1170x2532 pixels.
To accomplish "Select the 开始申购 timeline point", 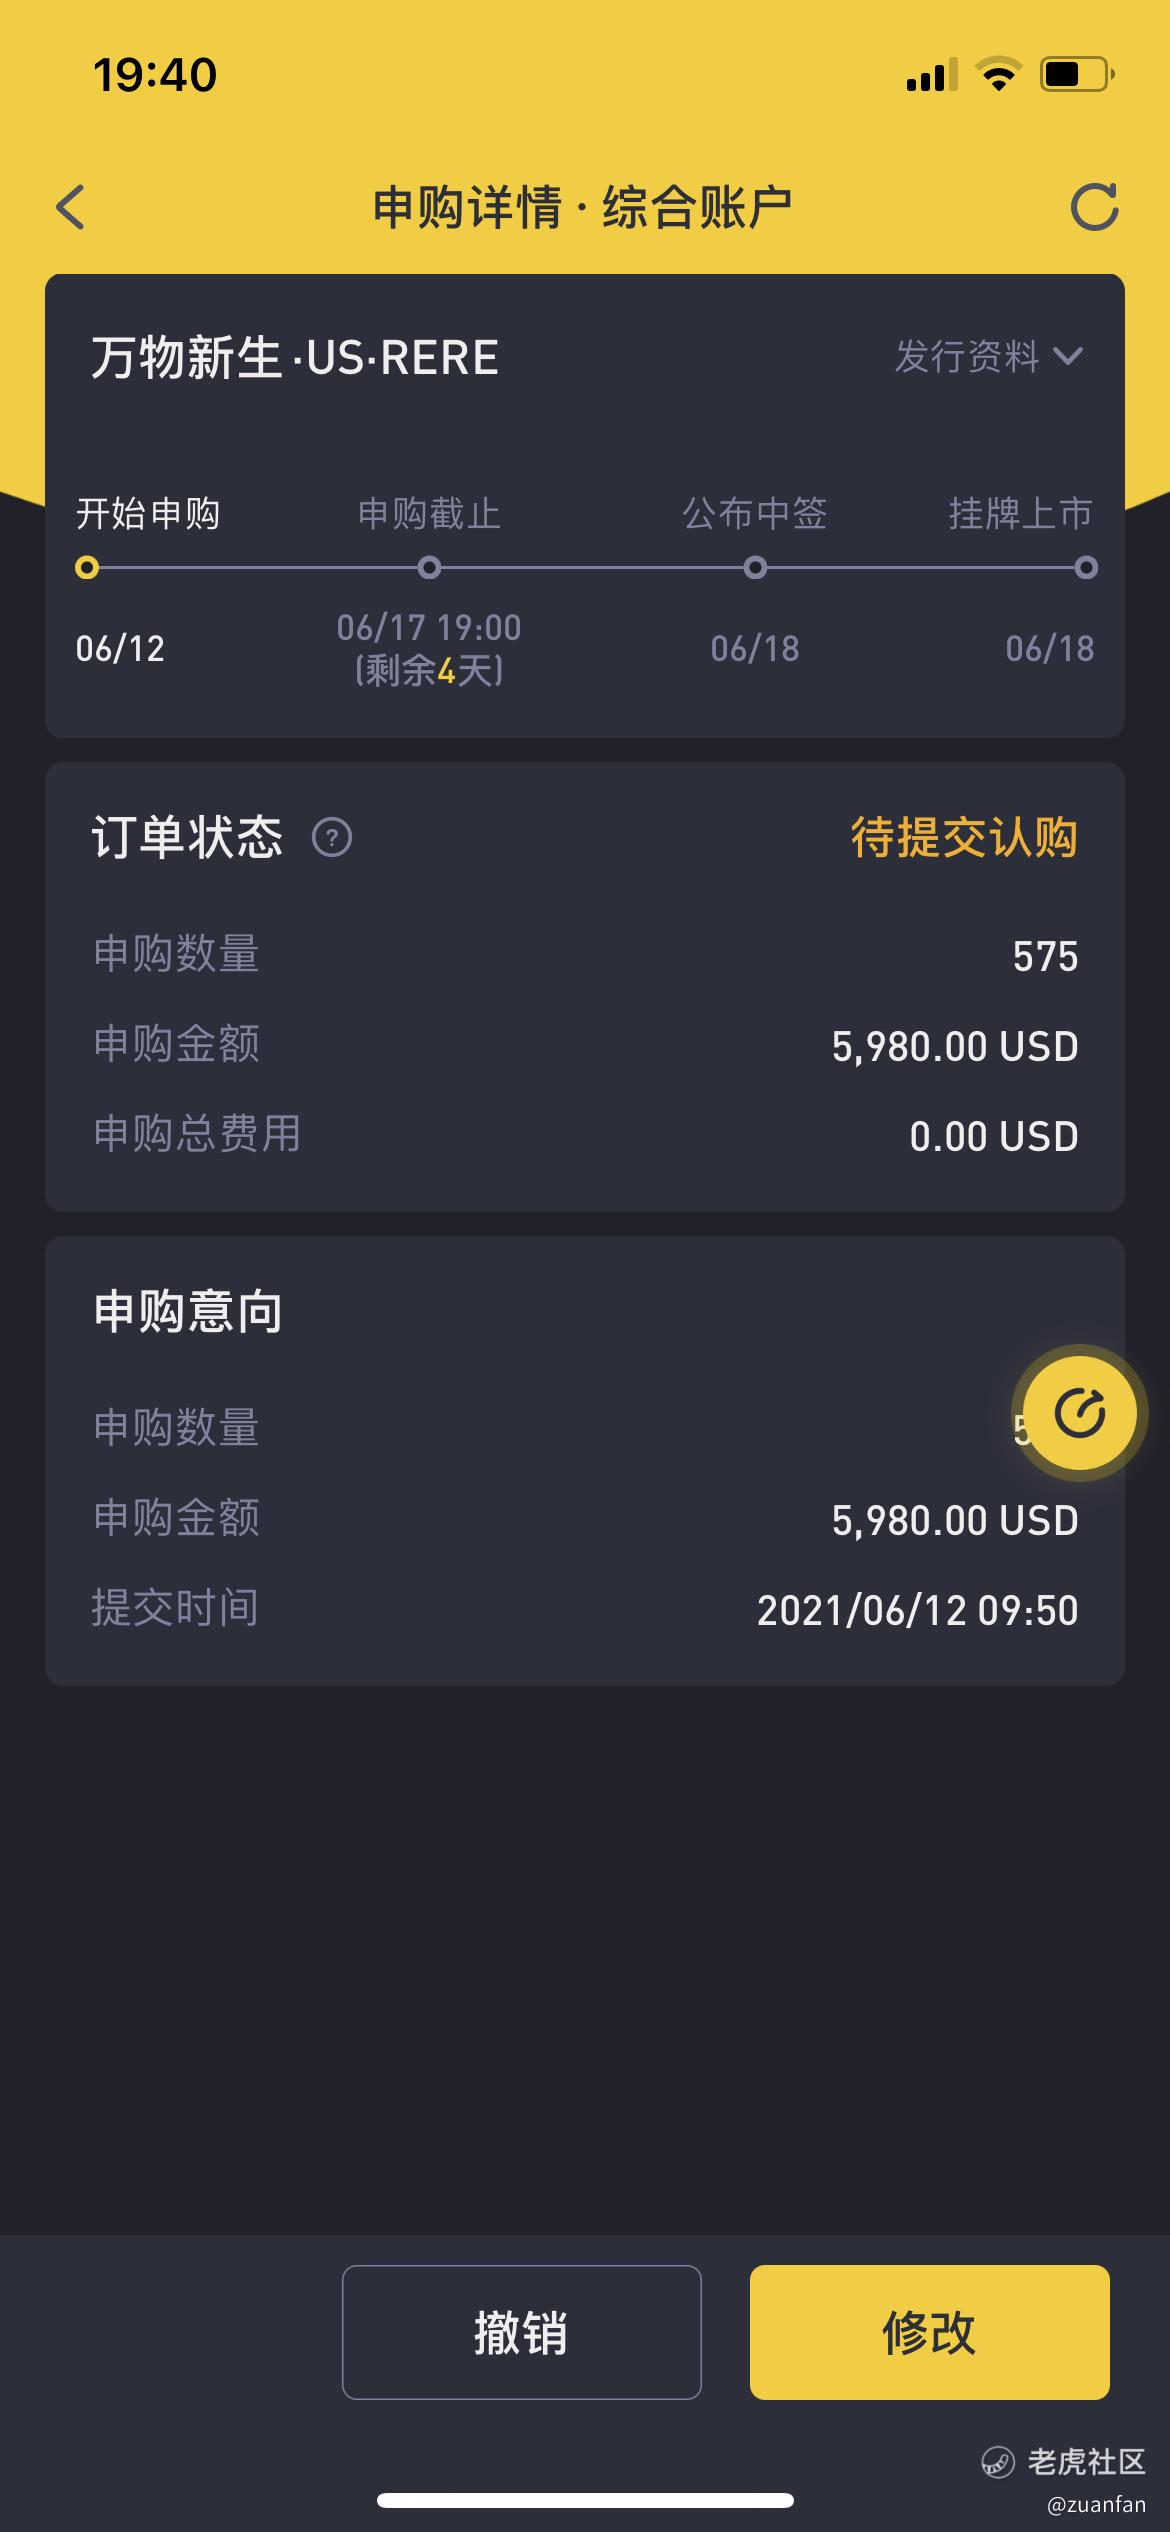I will (x=87, y=568).
